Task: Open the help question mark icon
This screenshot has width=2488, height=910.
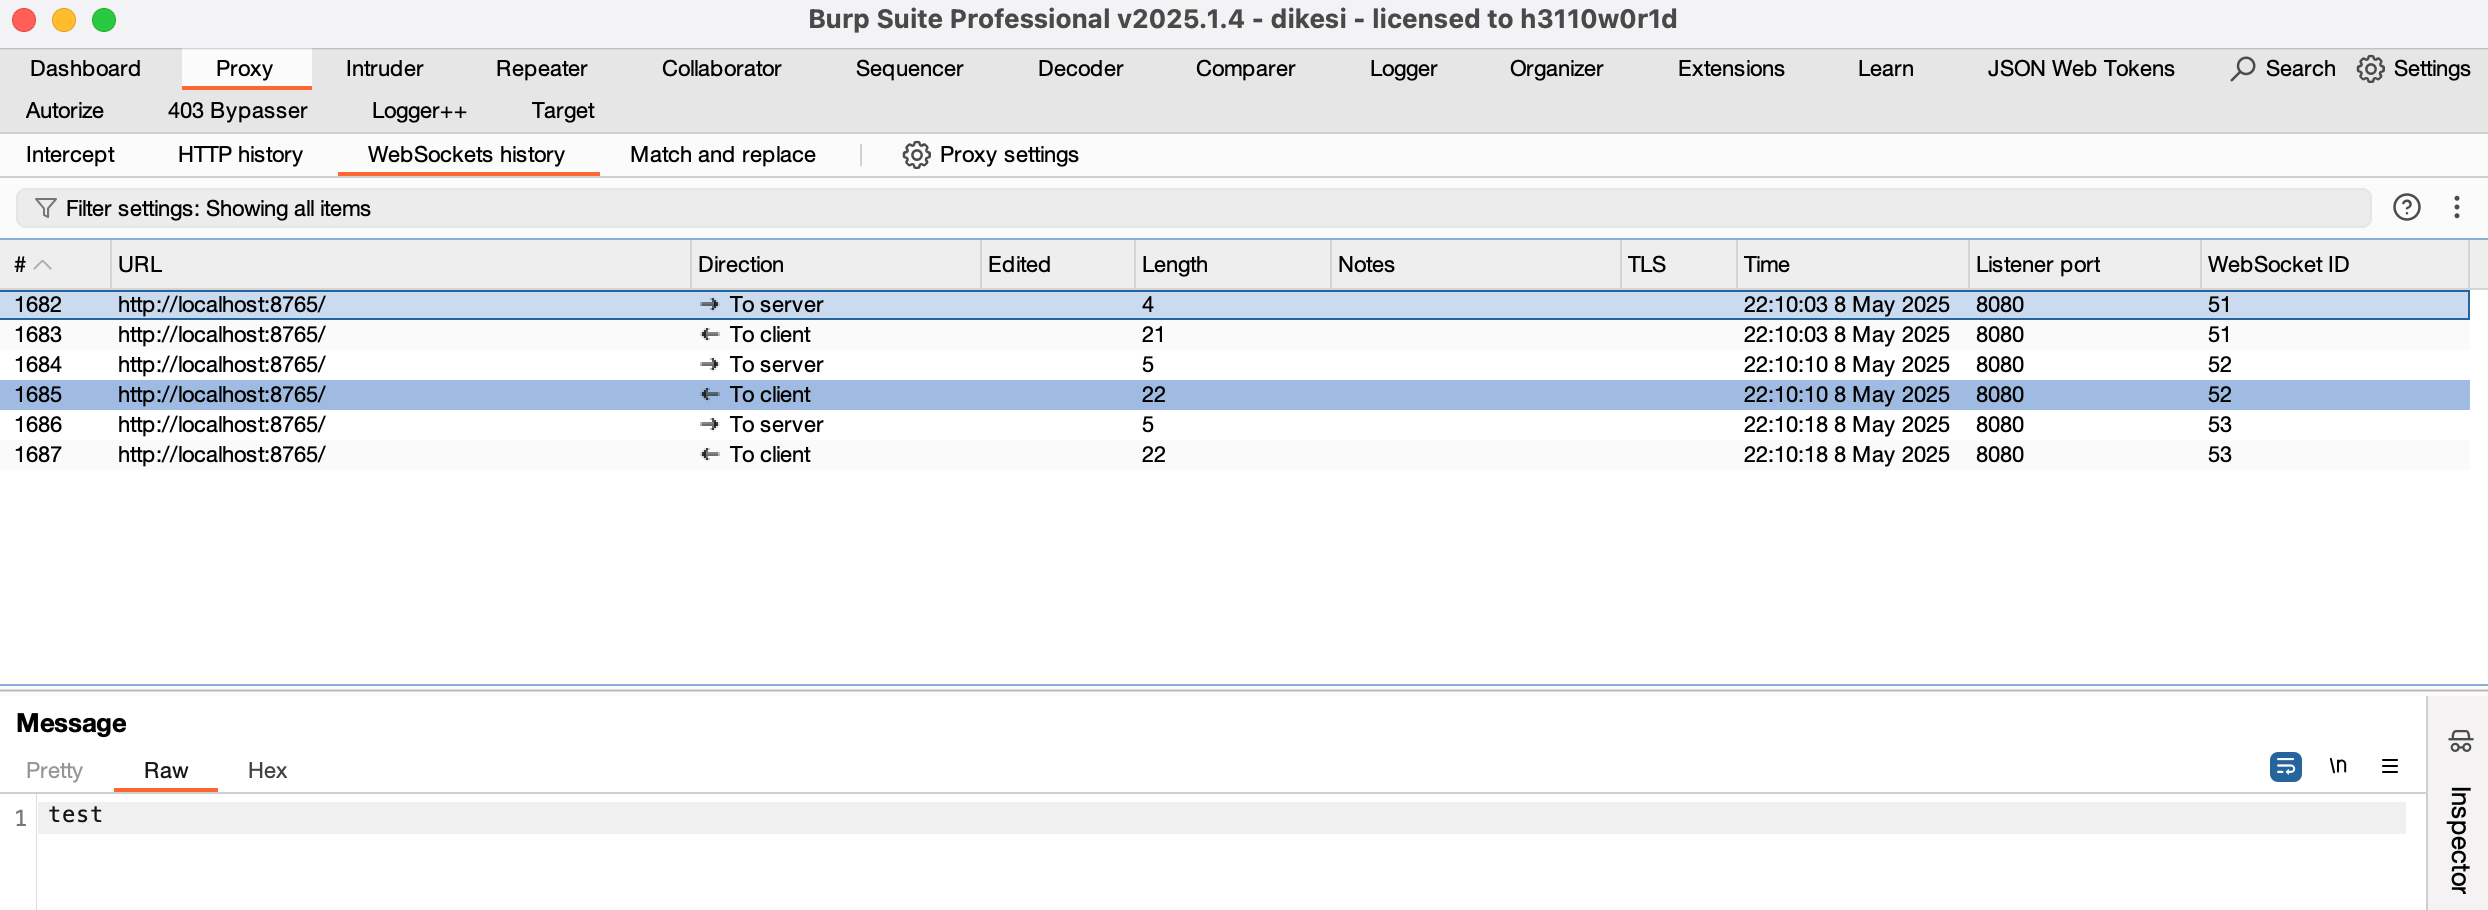Action: click(2407, 207)
